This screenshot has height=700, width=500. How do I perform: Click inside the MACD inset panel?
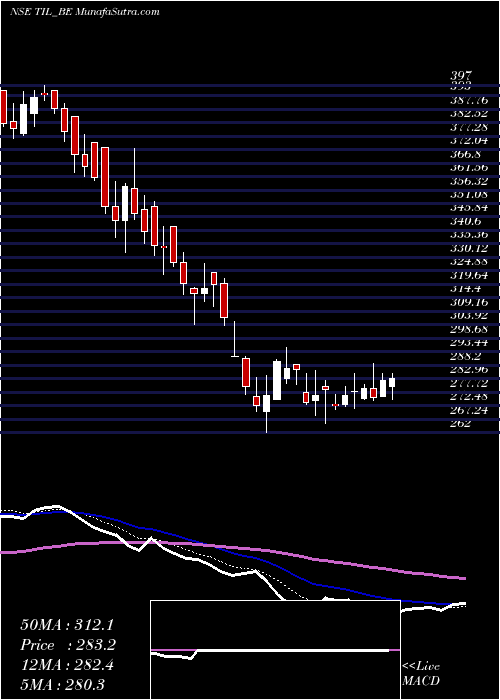tap(275, 650)
